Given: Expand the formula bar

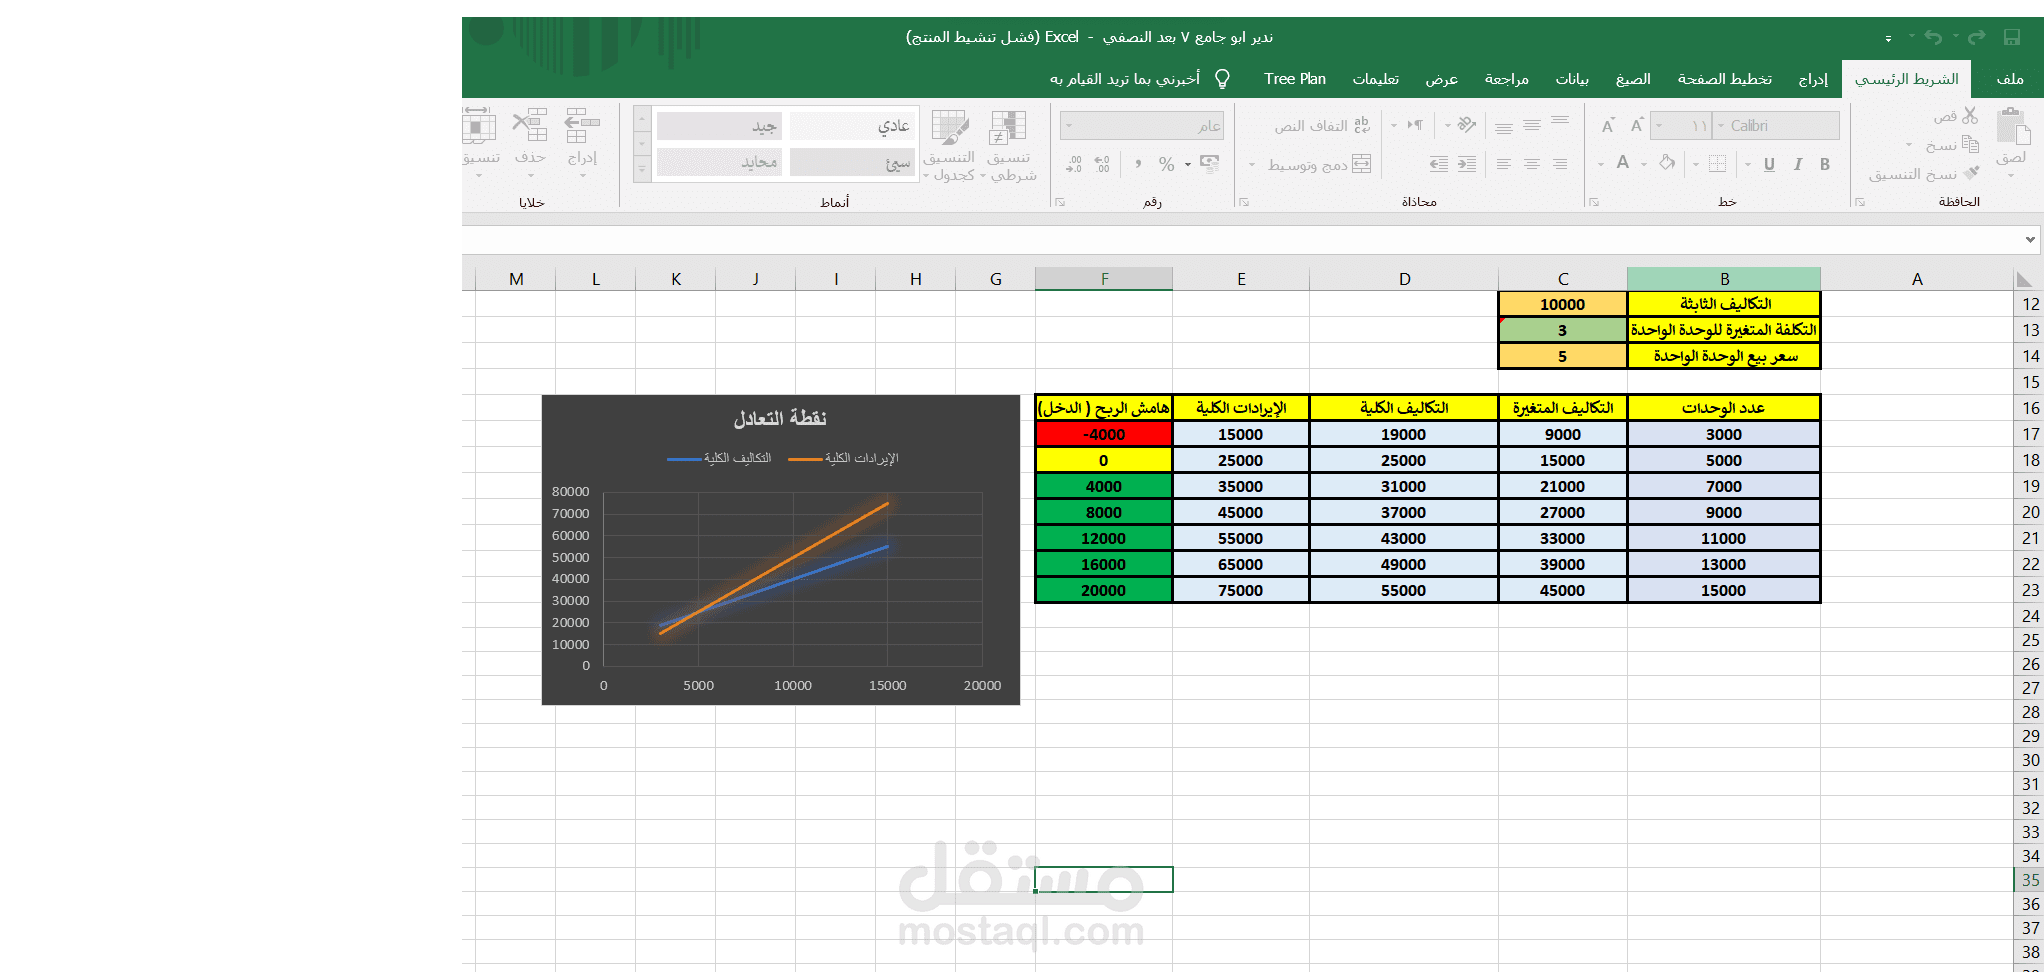Looking at the screenshot, I should point(2030,239).
